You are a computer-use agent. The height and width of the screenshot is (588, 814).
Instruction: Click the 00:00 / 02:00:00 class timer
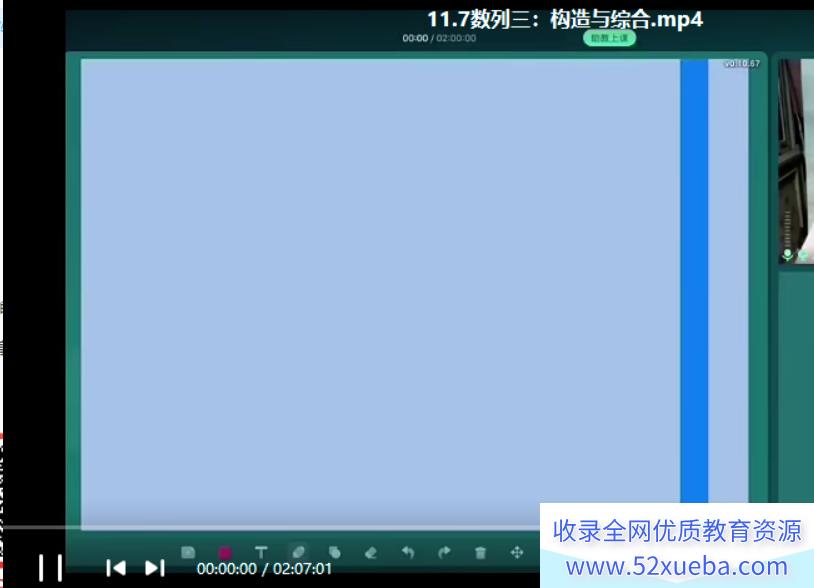point(439,38)
